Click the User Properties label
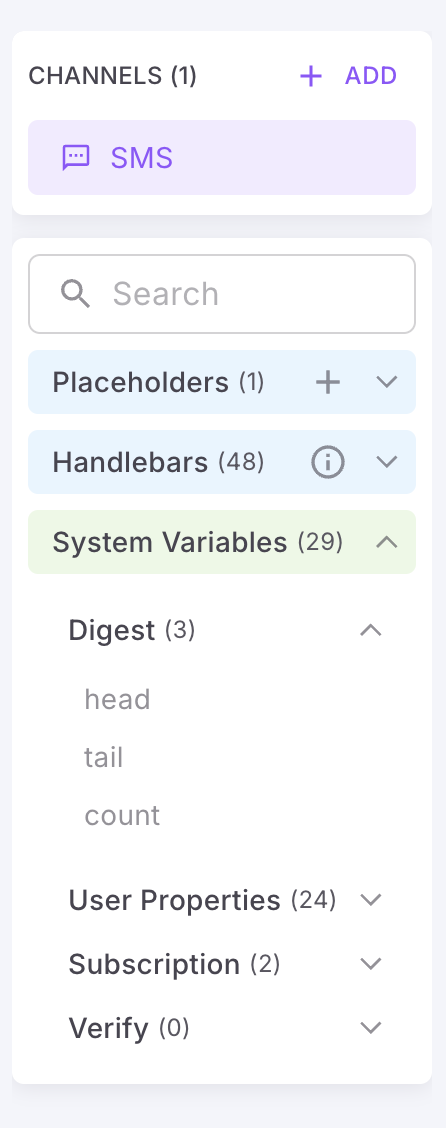This screenshot has height=1128, width=446. pos(174,899)
